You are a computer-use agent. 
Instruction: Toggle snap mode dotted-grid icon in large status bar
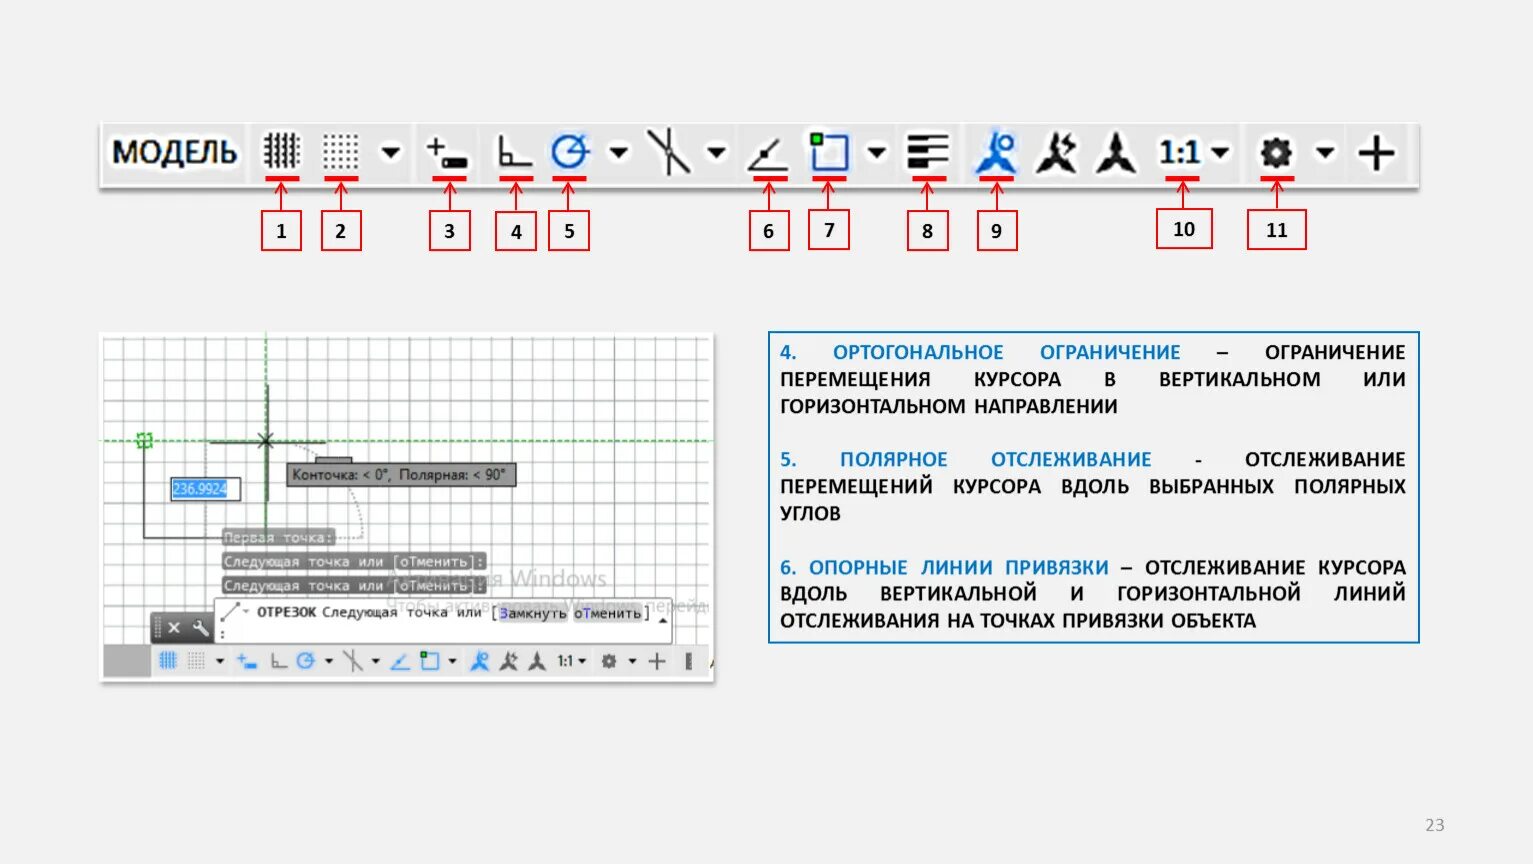click(x=340, y=153)
